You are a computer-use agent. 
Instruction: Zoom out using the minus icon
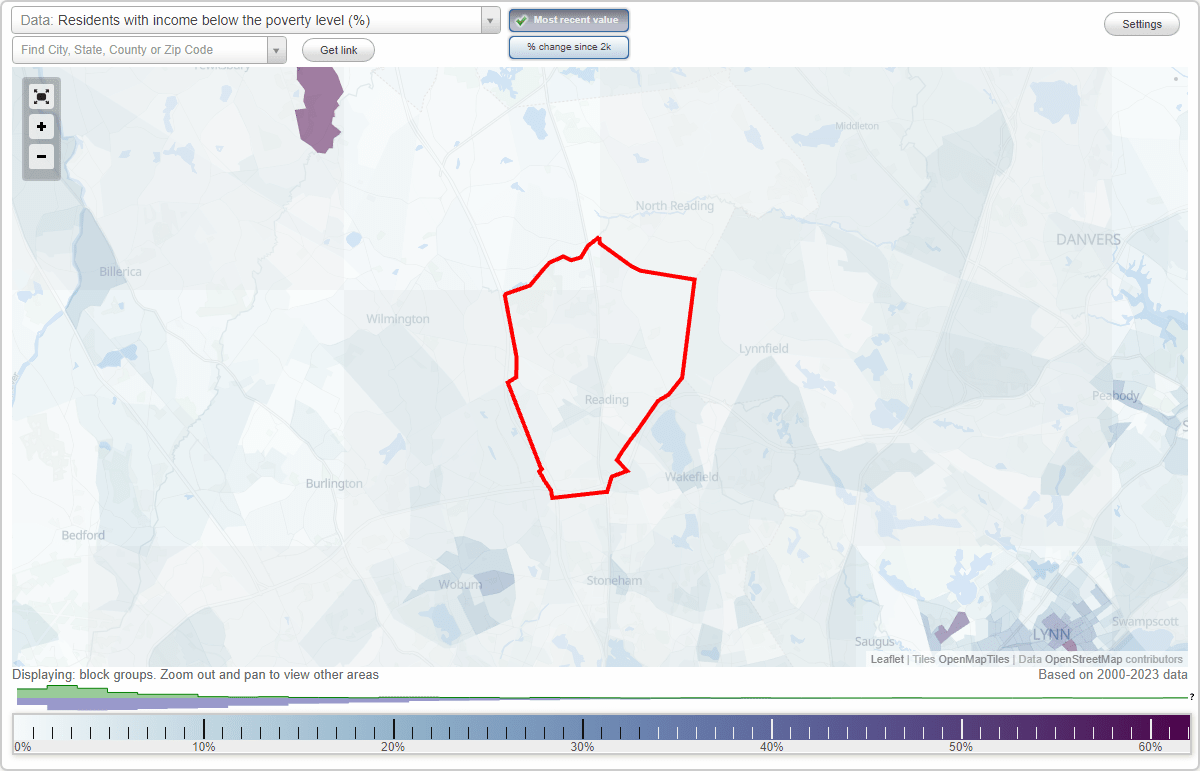coord(41,156)
